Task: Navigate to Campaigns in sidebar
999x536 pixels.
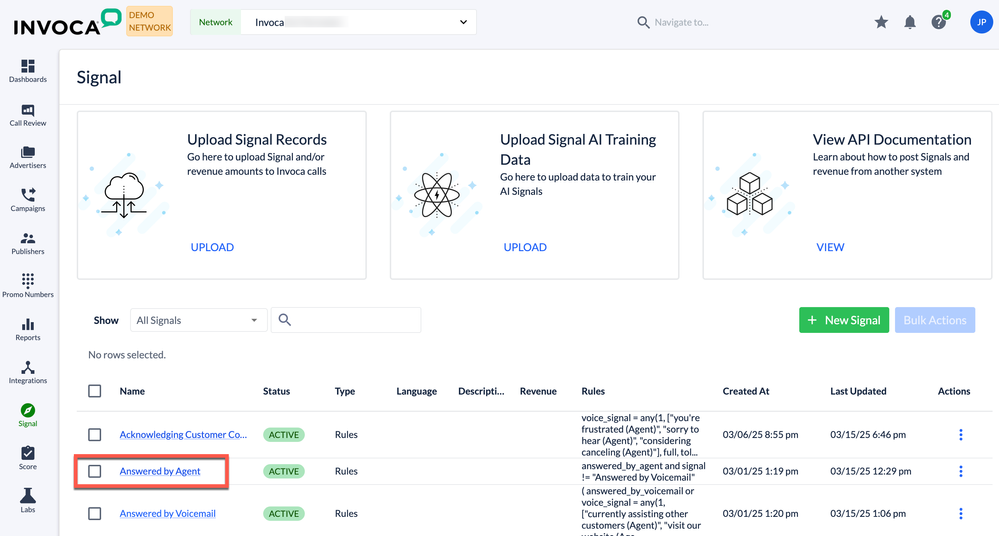Action: [x=28, y=200]
